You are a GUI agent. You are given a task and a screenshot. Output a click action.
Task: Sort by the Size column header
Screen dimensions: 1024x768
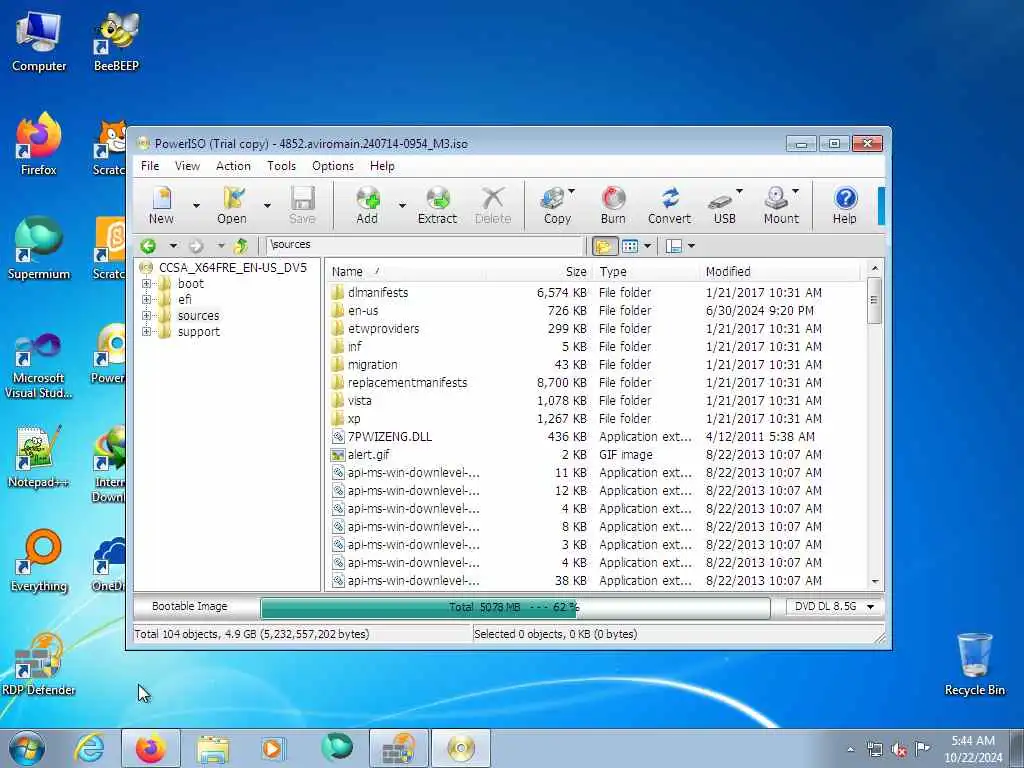pyautogui.click(x=539, y=272)
